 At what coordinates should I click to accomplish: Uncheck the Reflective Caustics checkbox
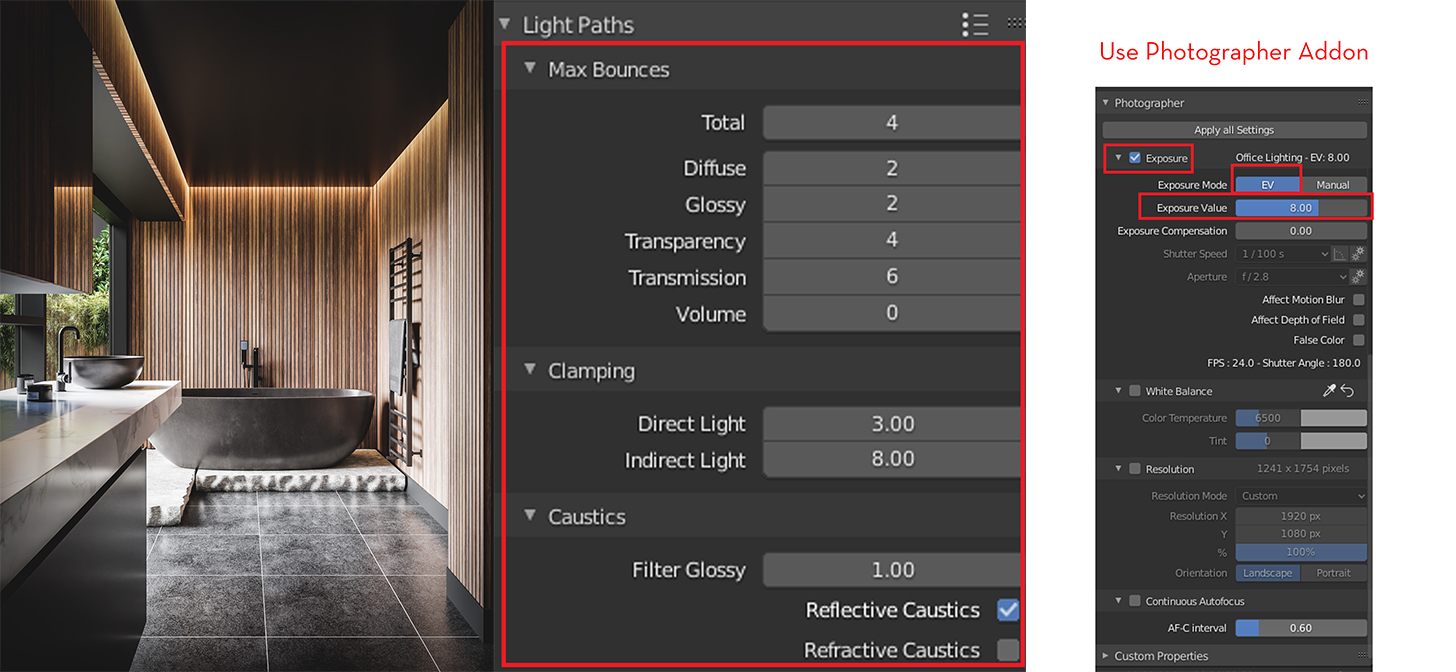point(1008,610)
